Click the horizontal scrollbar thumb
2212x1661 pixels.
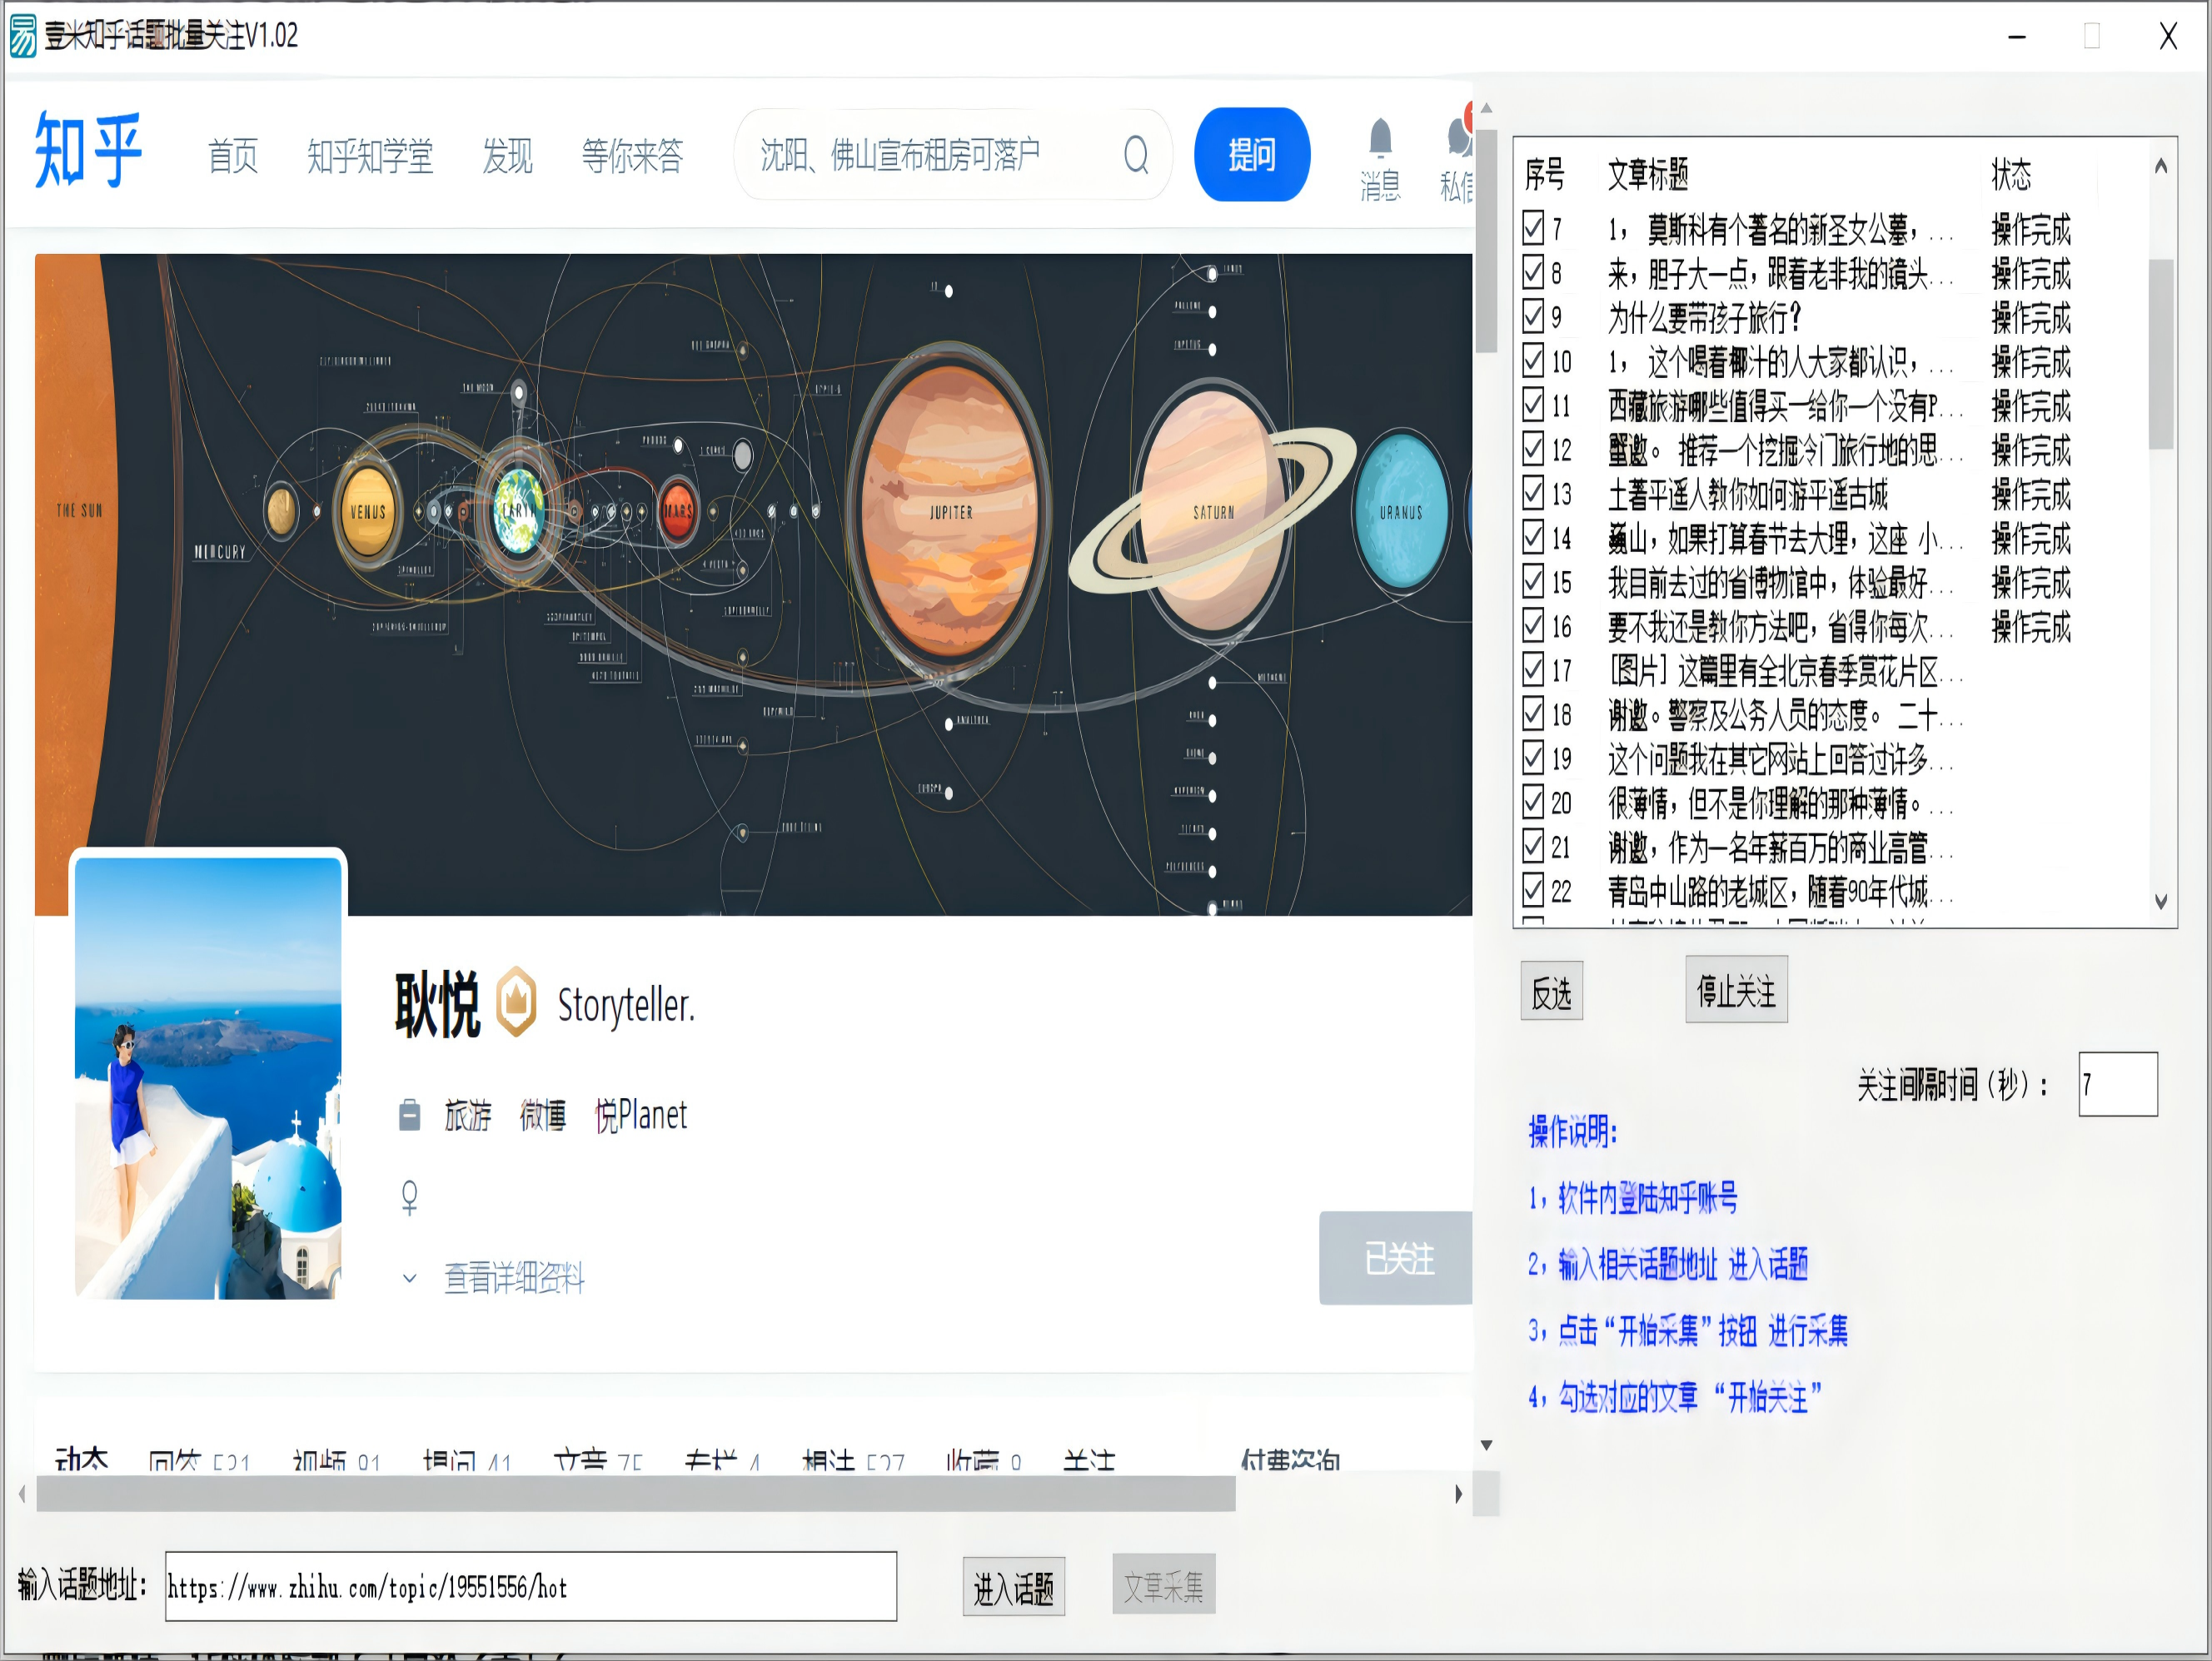pos(636,1494)
